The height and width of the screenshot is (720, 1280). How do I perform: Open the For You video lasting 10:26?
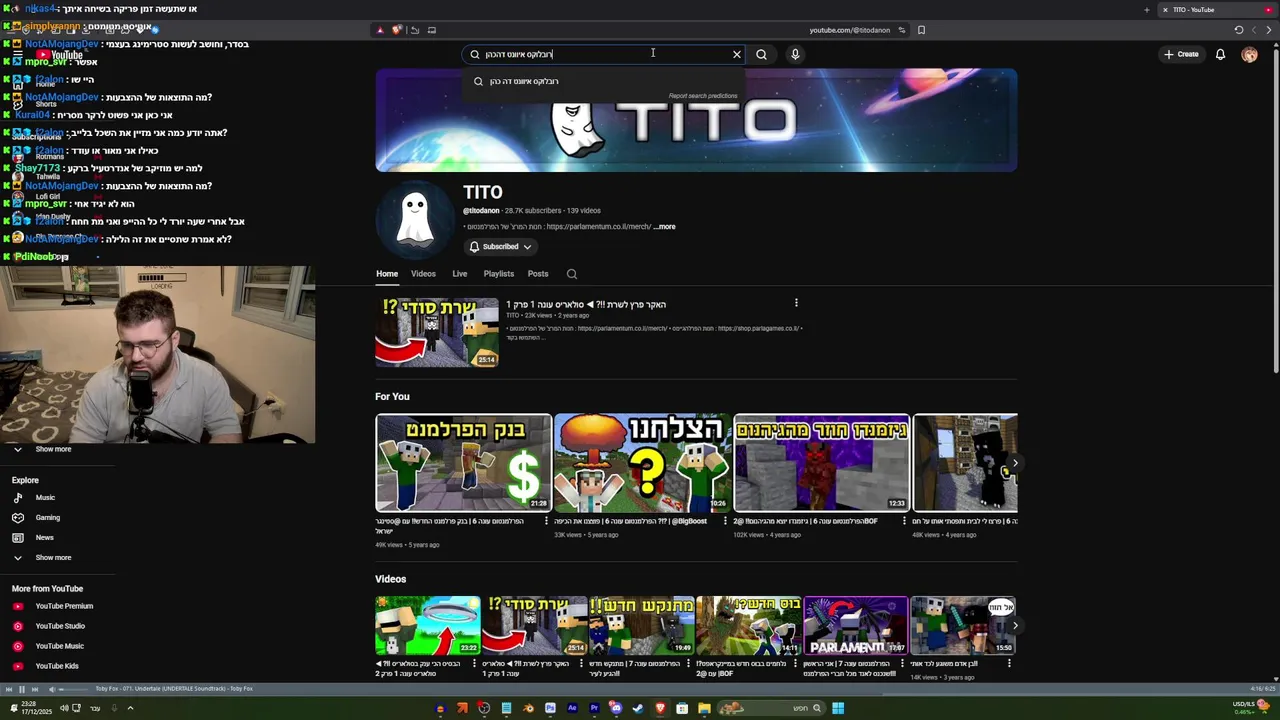pyautogui.click(x=642, y=463)
